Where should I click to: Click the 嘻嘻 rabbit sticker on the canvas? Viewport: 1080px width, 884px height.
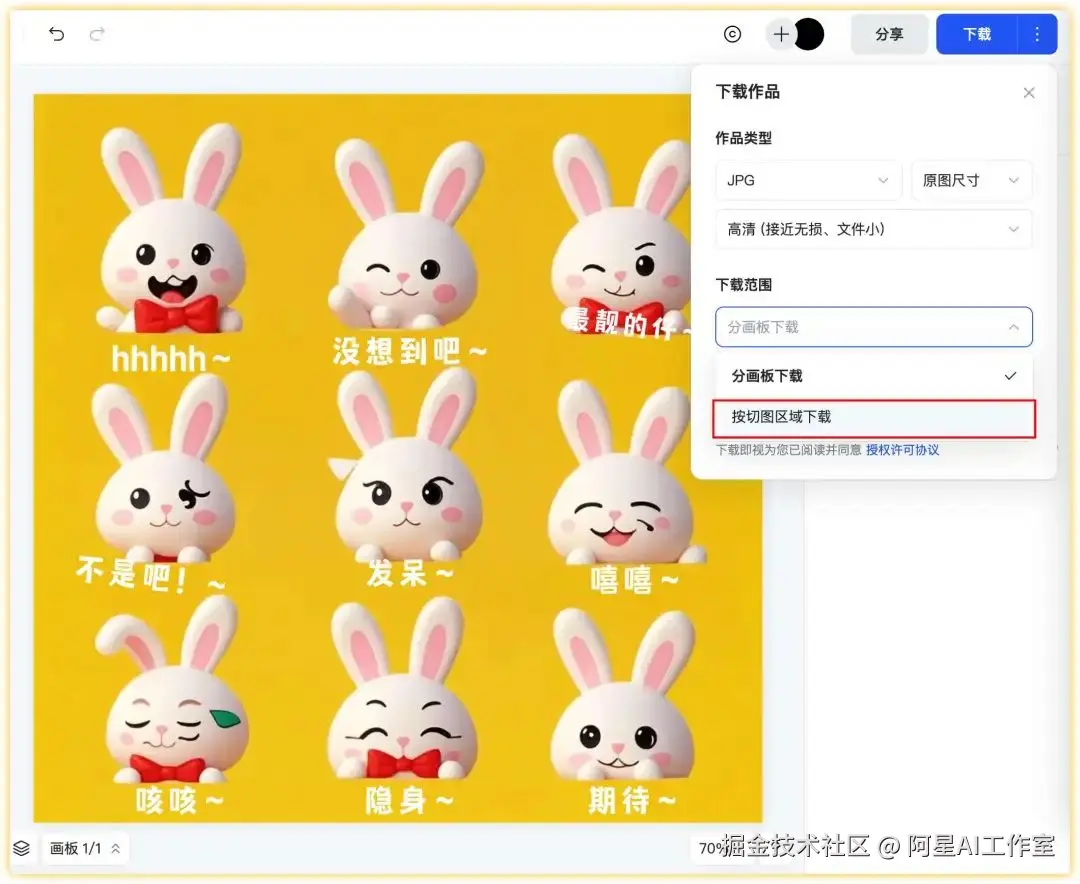point(618,510)
